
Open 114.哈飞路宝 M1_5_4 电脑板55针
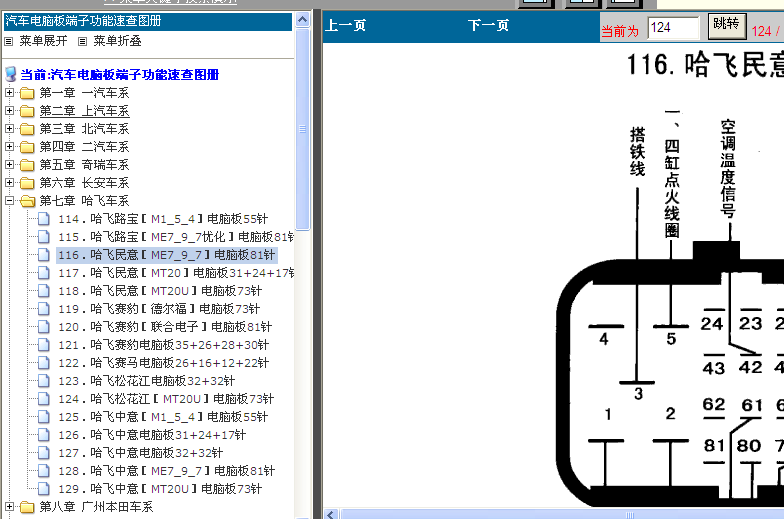coord(163,219)
